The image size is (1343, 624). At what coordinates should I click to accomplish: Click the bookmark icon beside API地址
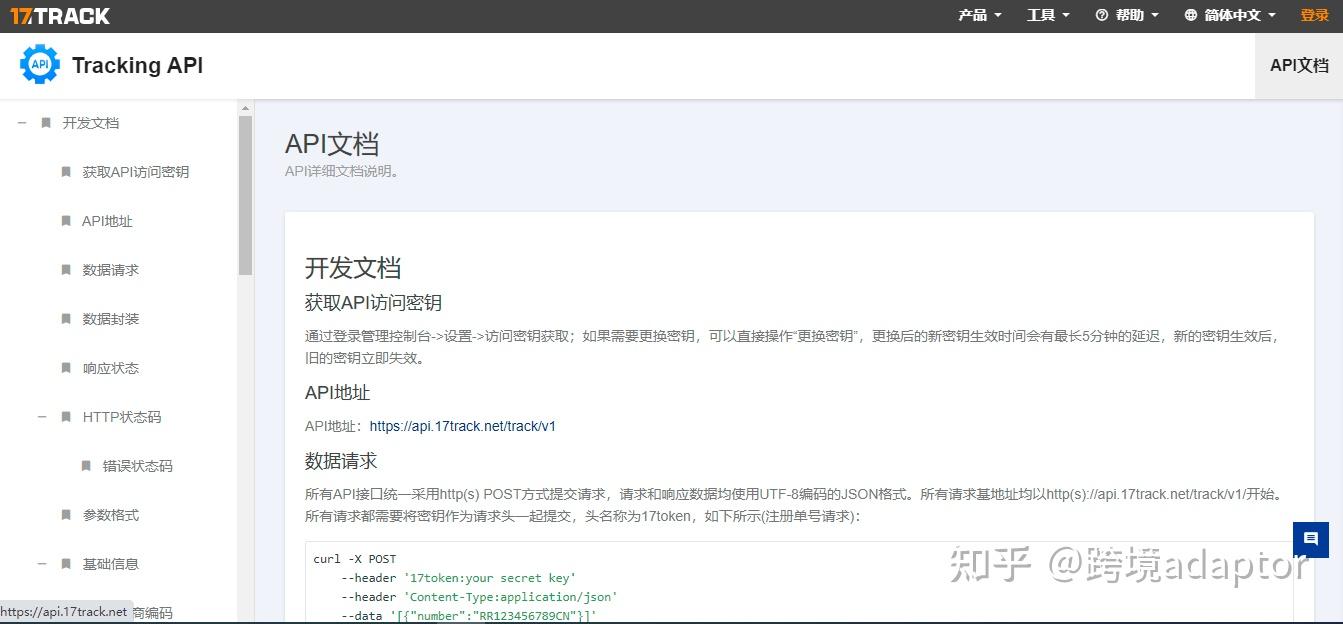(64, 221)
